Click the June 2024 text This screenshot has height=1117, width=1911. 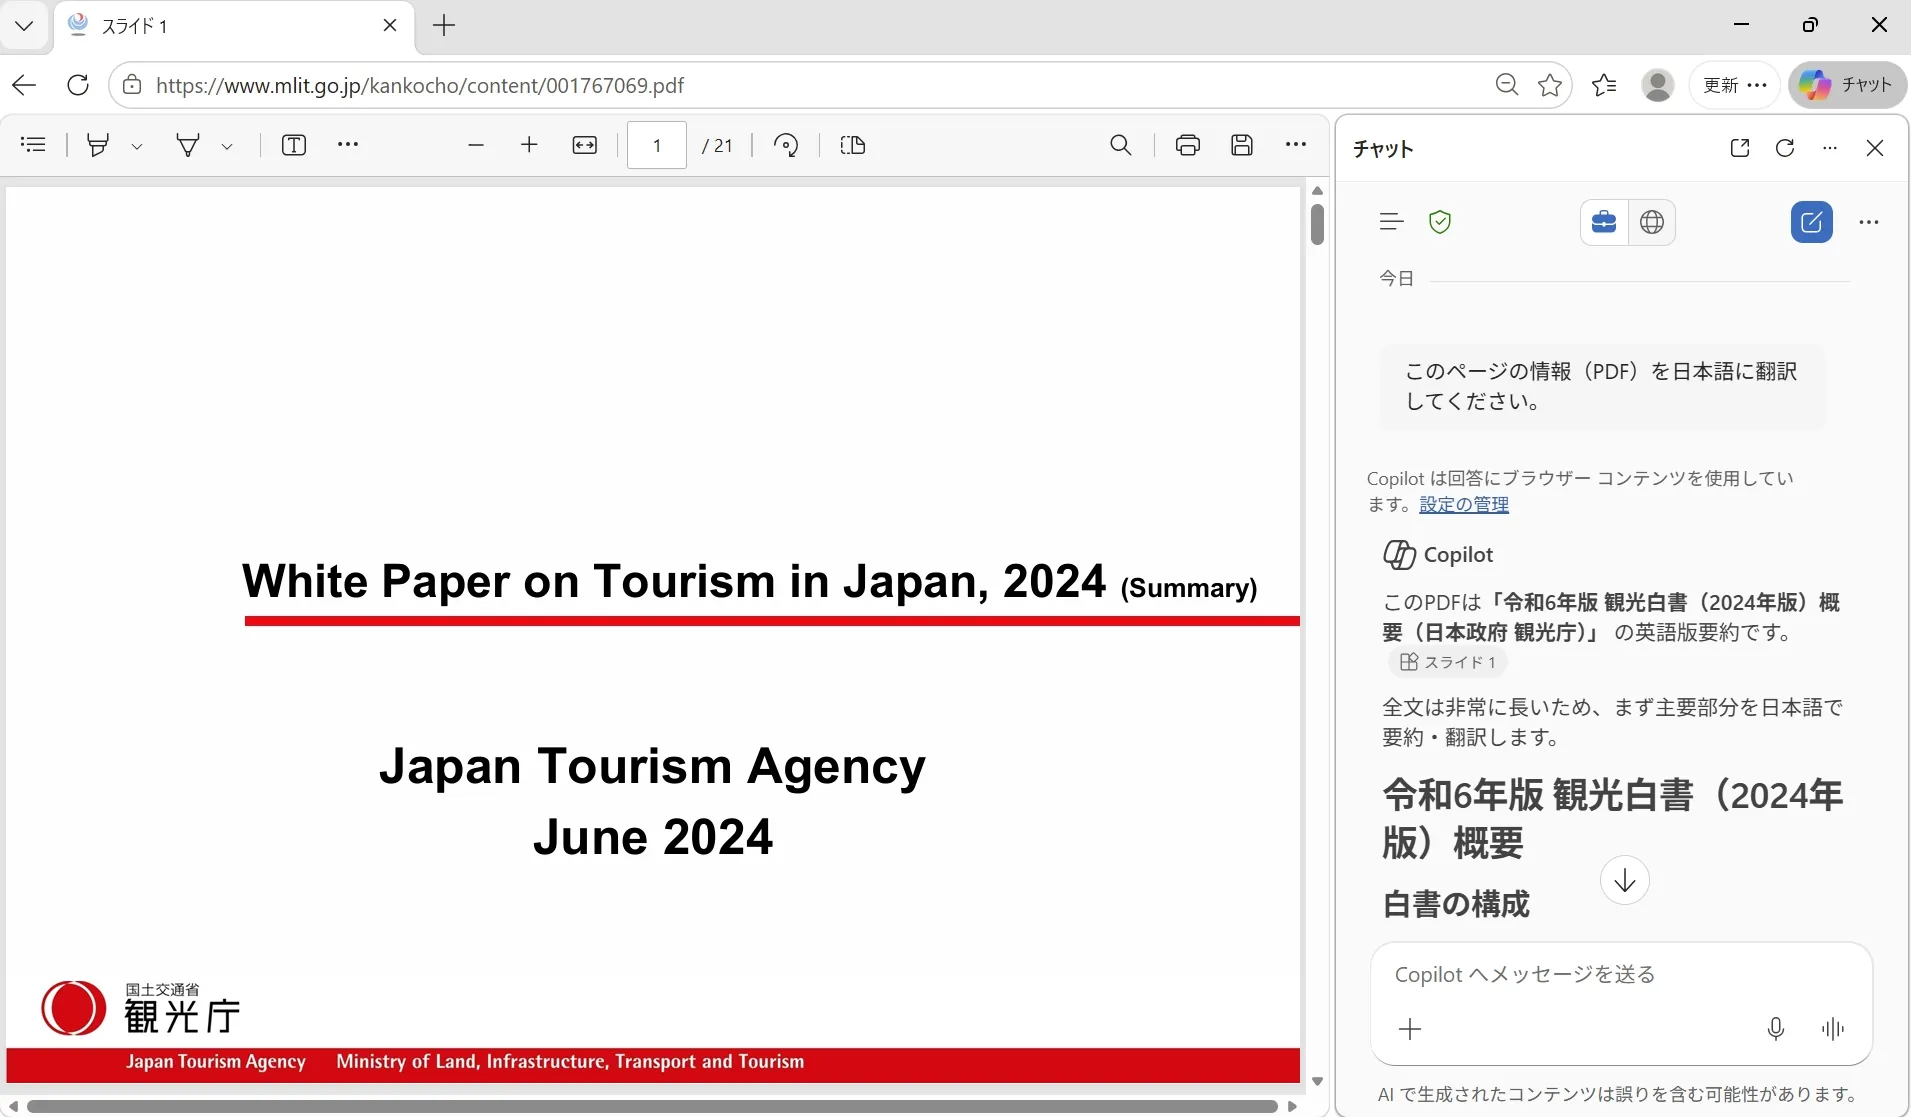pyautogui.click(x=653, y=837)
